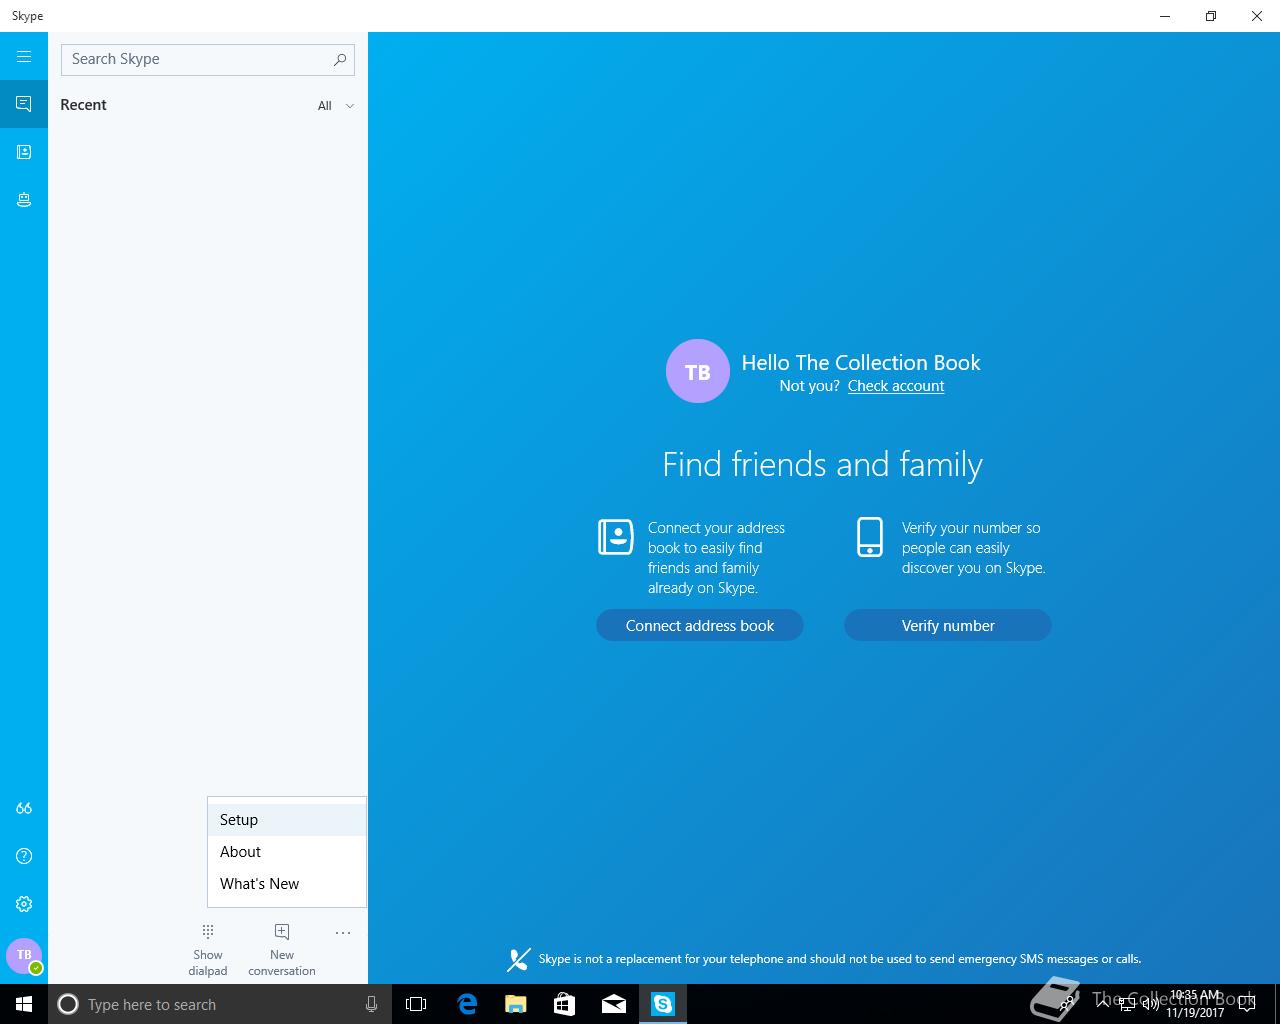Open File Explorer from taskbar

click(515, 1004)
